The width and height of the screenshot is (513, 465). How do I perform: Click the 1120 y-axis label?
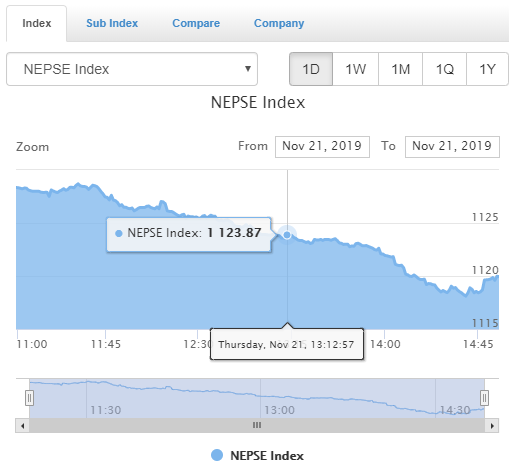485,270
